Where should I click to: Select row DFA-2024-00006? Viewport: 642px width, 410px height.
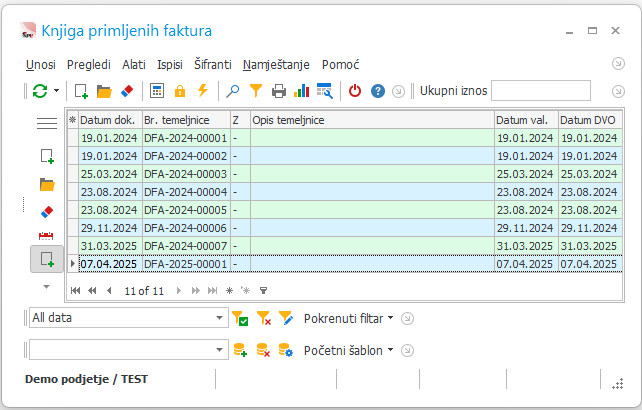(345, 228)
